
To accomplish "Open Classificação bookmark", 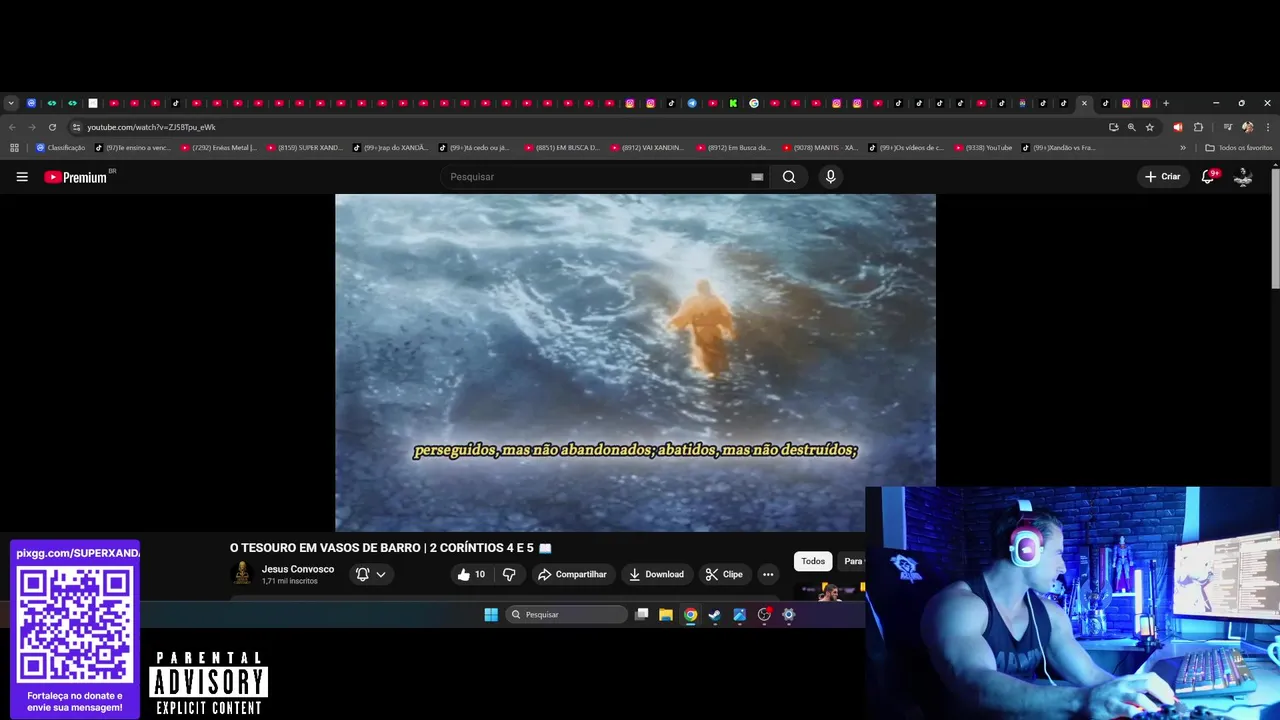I will (x=60, y=148).
